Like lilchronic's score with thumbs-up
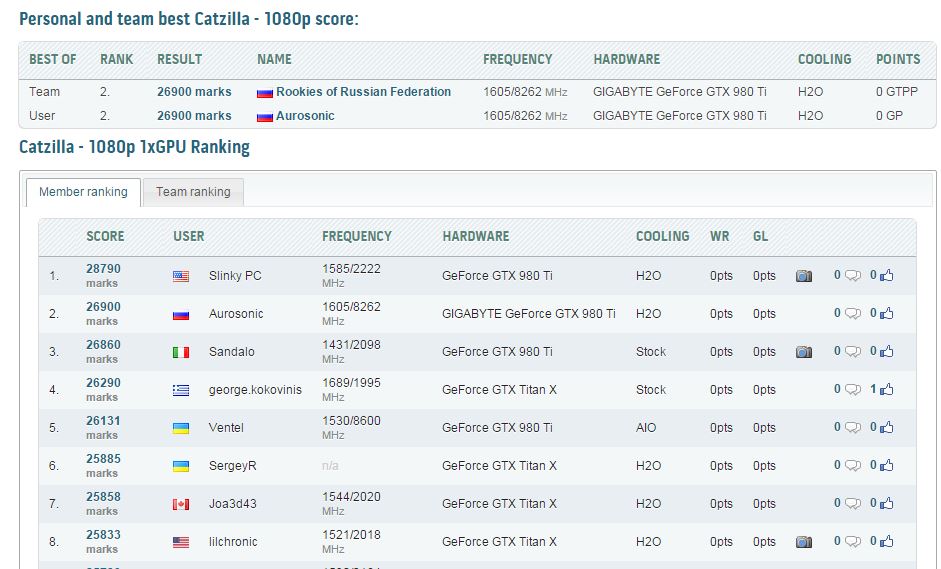Image resolution: width=941 pixels, height=569 pixels. pos(886,541)
